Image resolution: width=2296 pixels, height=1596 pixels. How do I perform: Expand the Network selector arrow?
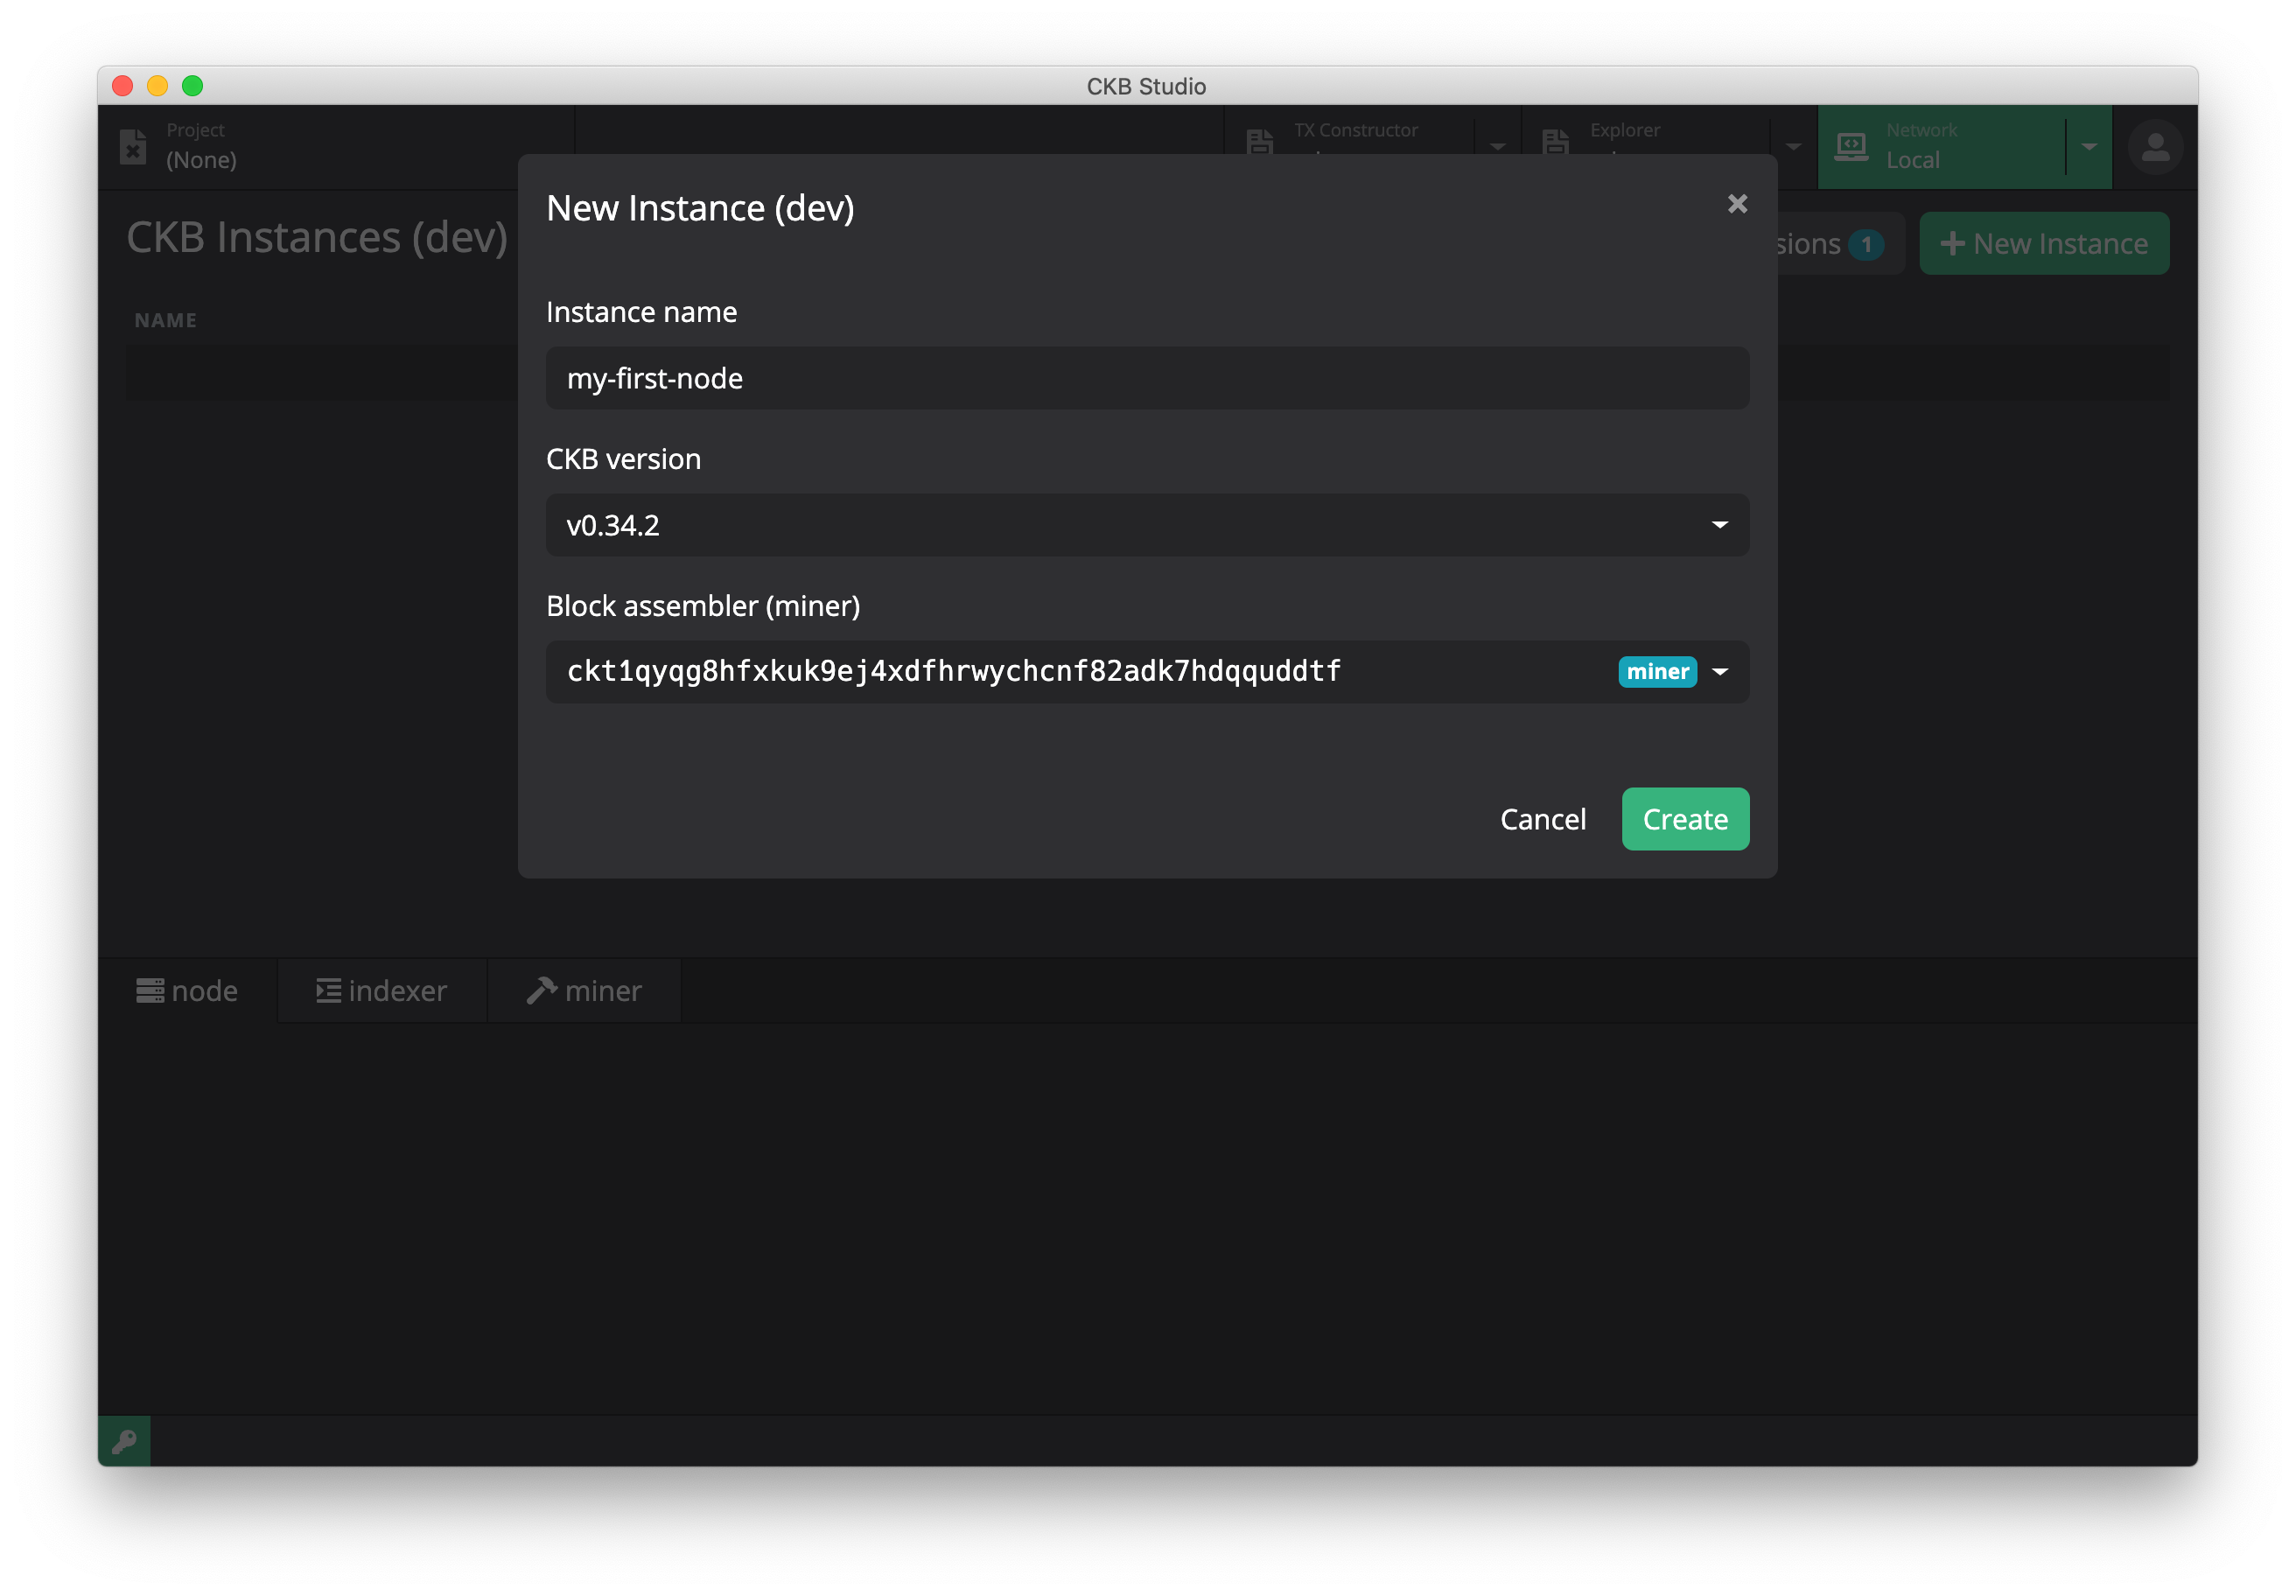click(2089, 147)
